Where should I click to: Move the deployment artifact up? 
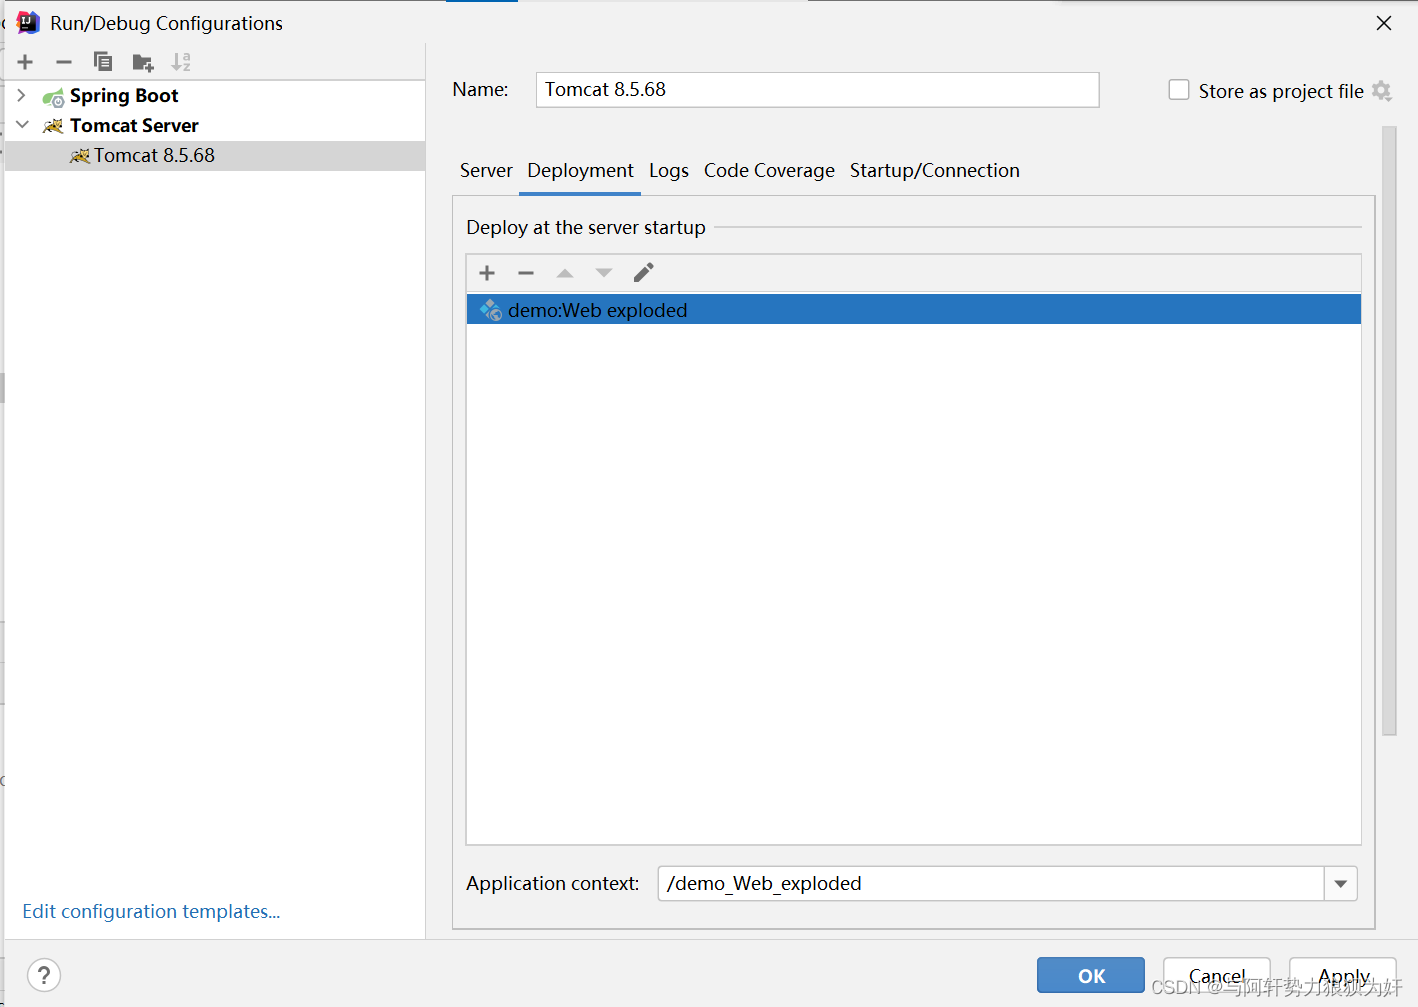564,272
